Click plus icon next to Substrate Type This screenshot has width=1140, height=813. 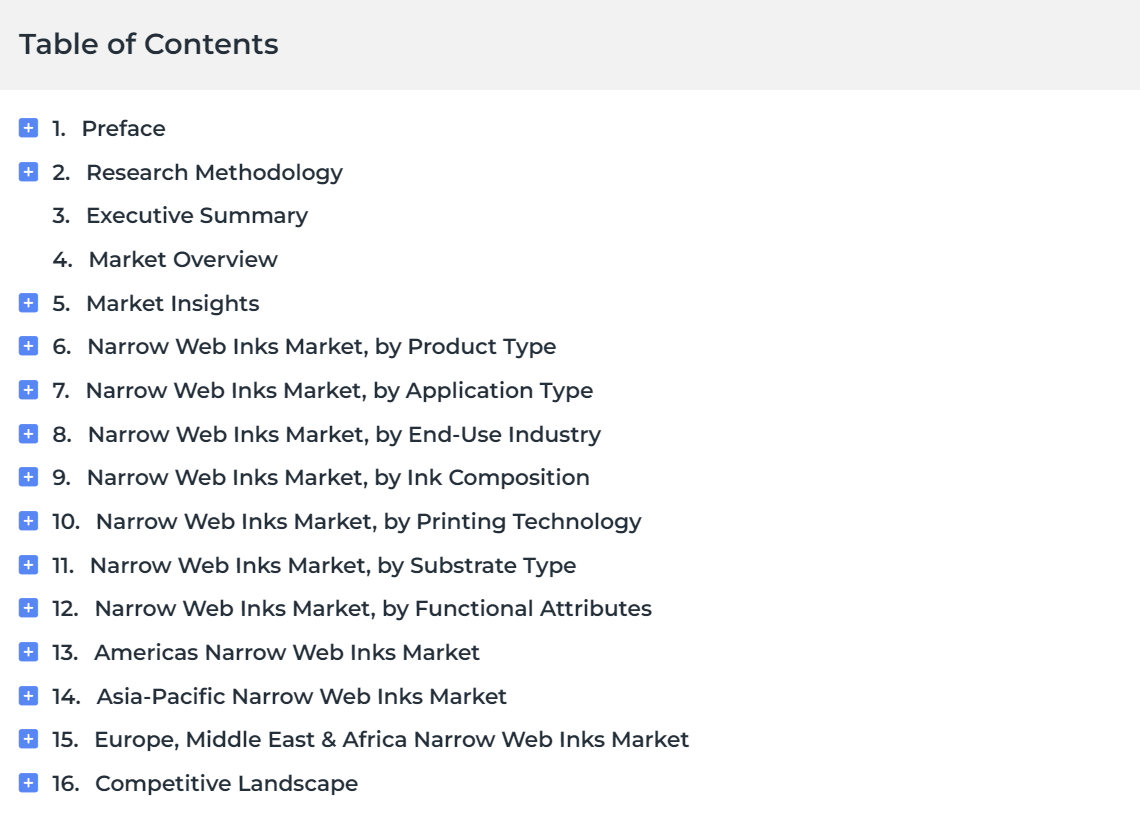click(x=28, y=564)
